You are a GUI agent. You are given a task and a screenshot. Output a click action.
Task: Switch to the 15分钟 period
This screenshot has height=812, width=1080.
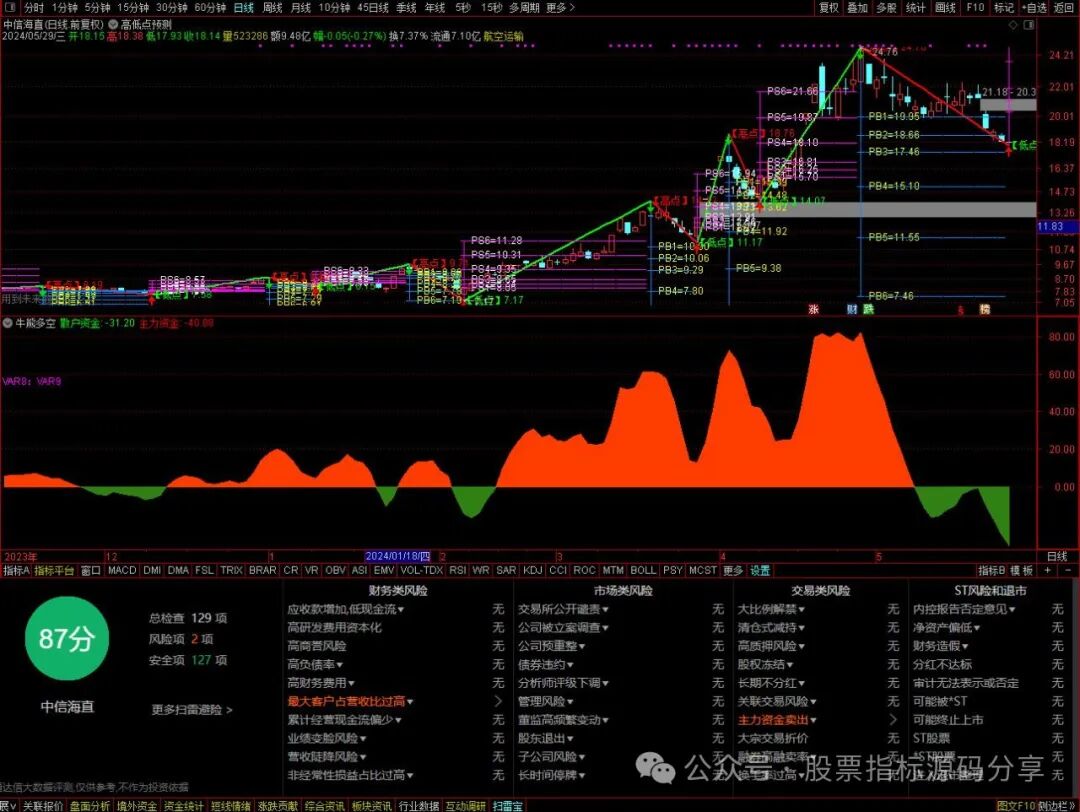133,8
